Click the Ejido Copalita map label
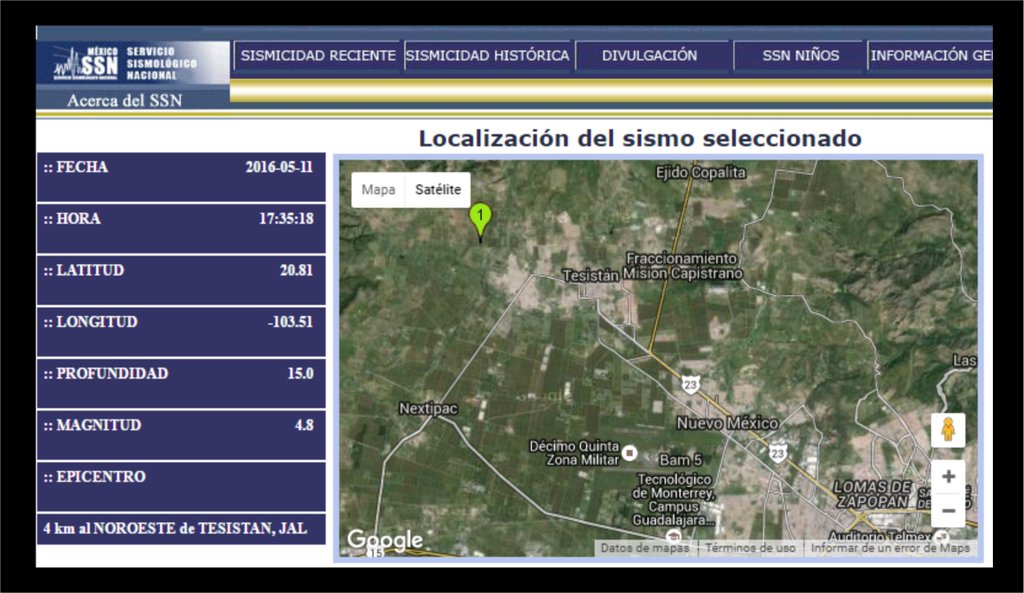The image size is (1024, 593). tap(701, 172)
